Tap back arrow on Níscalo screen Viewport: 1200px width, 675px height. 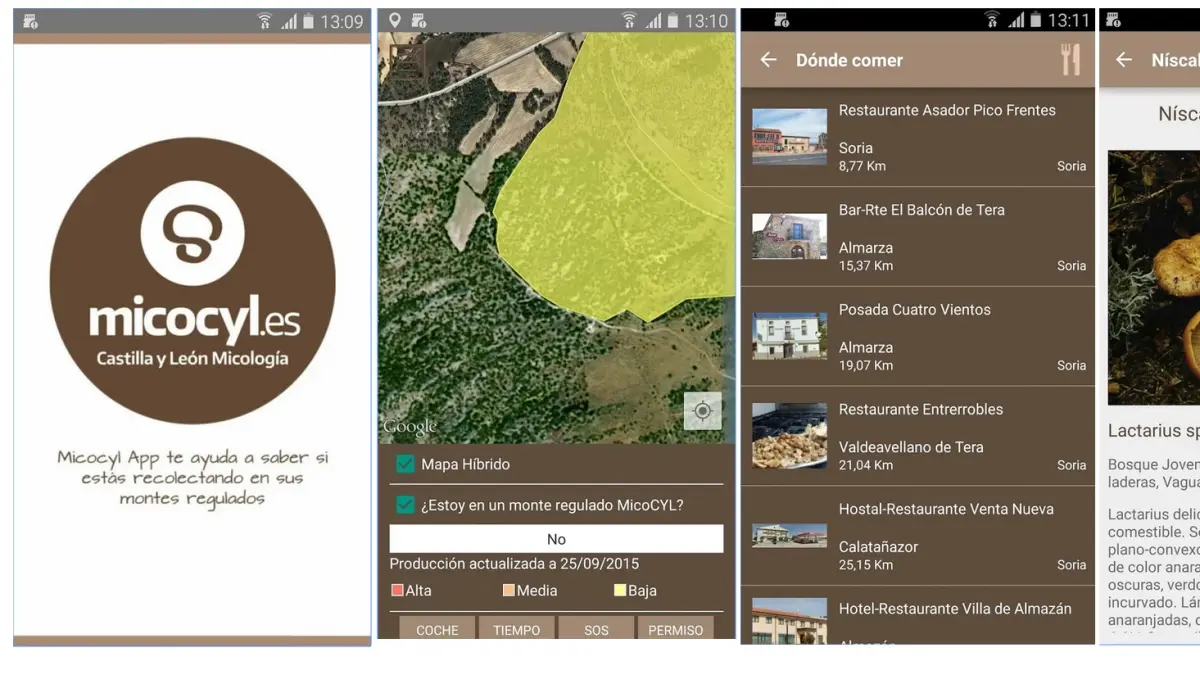coord(1123,60)
